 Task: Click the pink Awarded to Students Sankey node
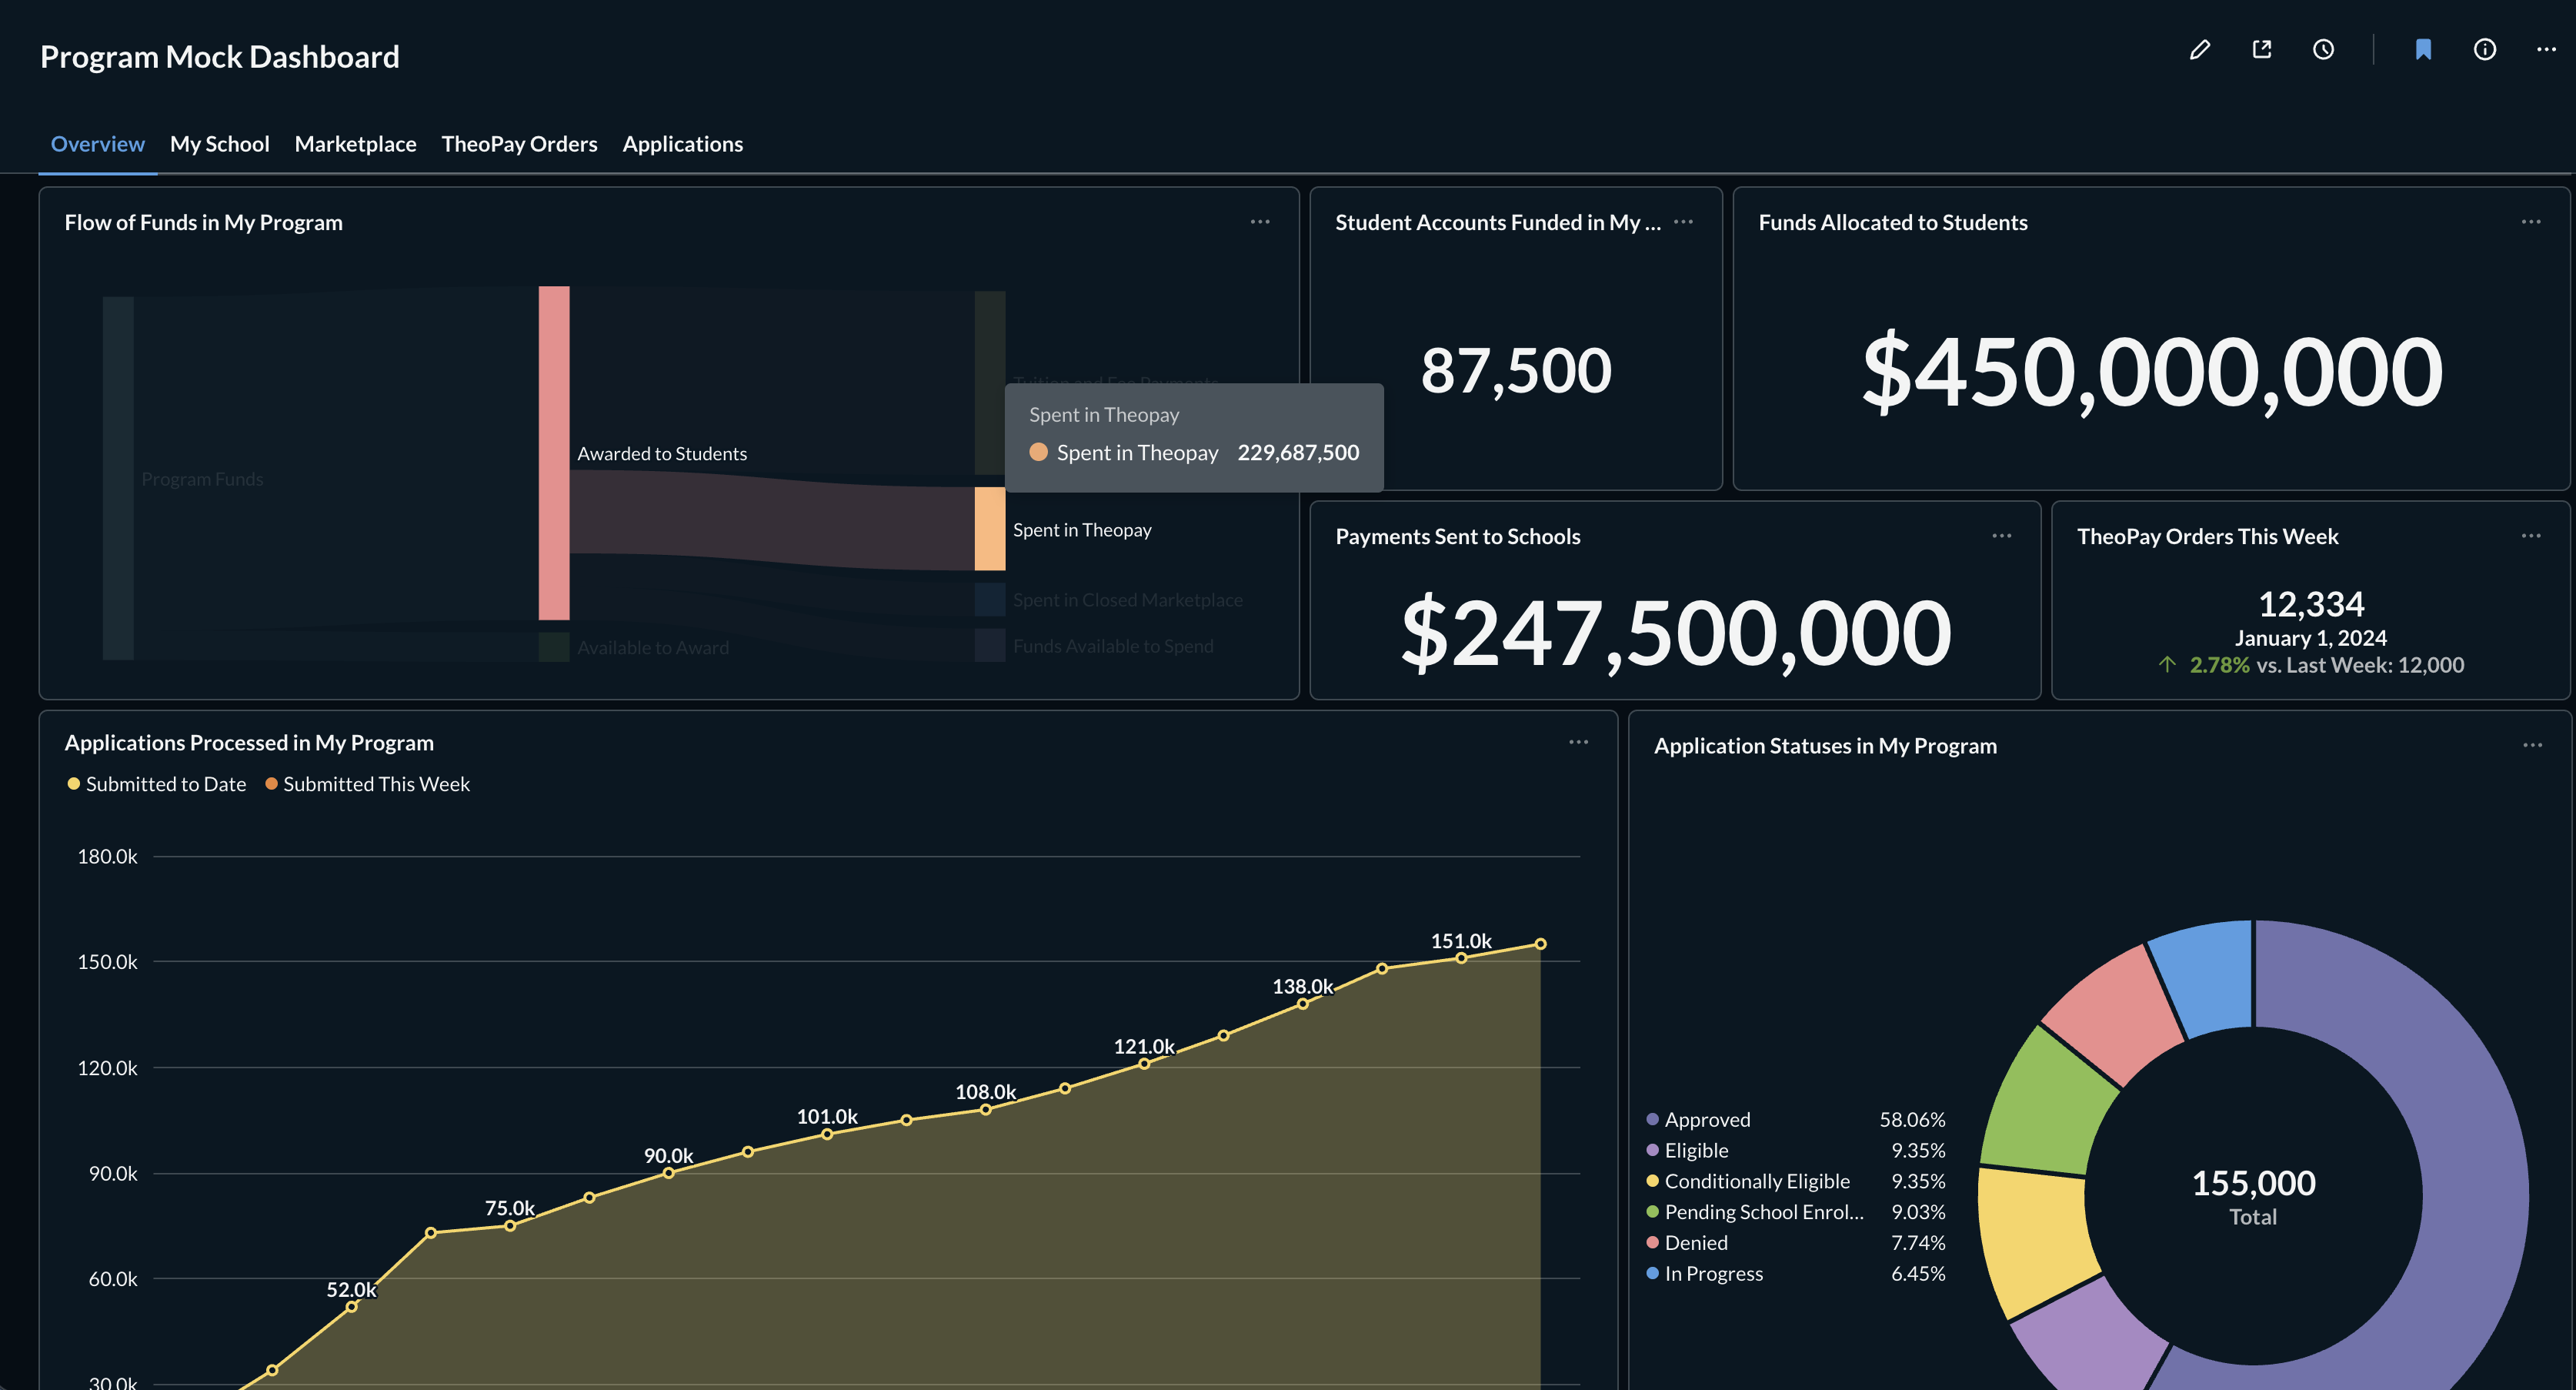[x=554, y=453]
